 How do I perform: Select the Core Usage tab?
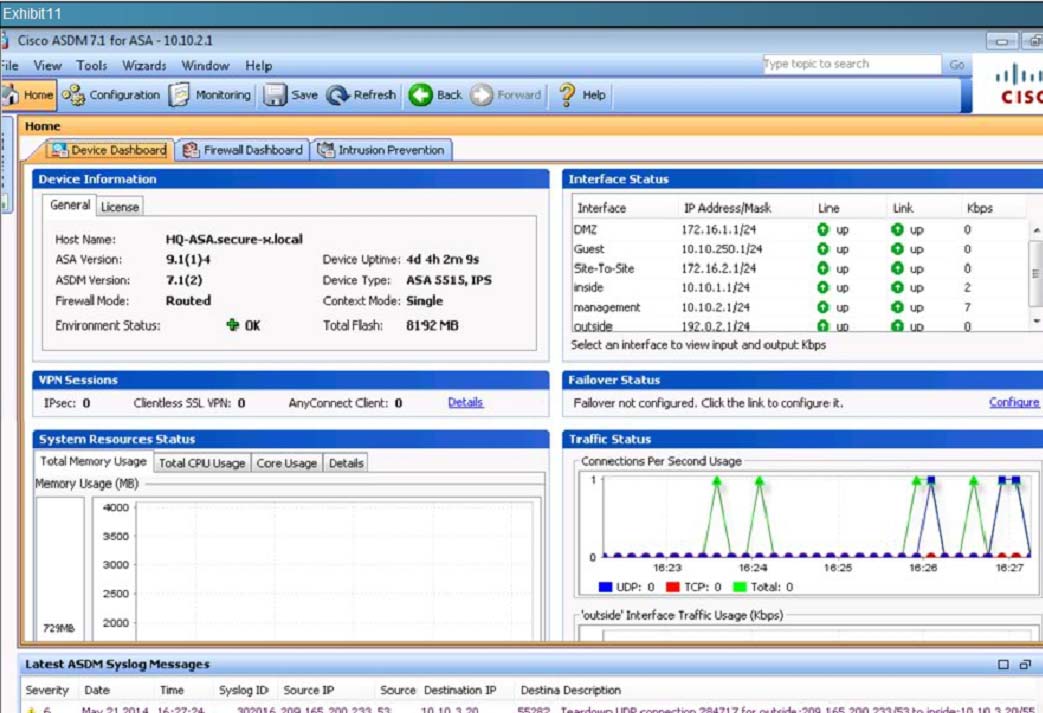point(286,463)
